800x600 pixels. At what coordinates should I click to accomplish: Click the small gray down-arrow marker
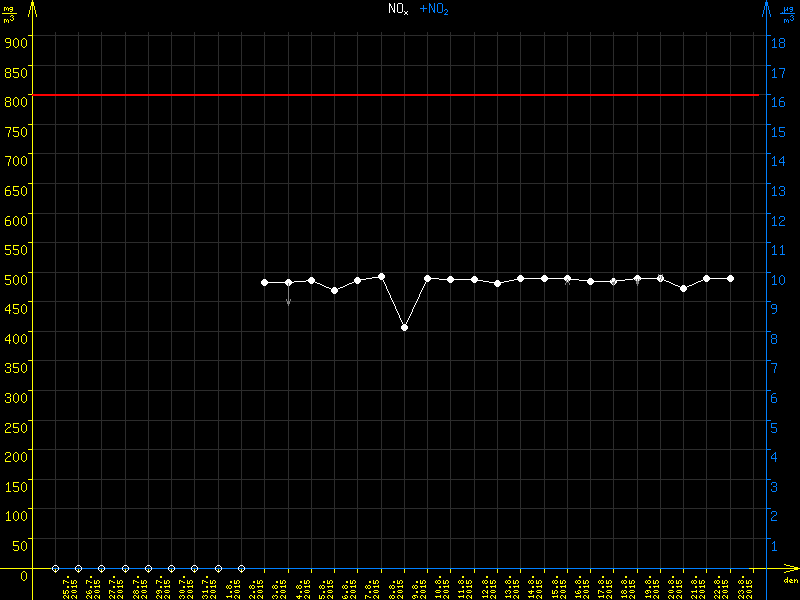[x=288, y=300]
